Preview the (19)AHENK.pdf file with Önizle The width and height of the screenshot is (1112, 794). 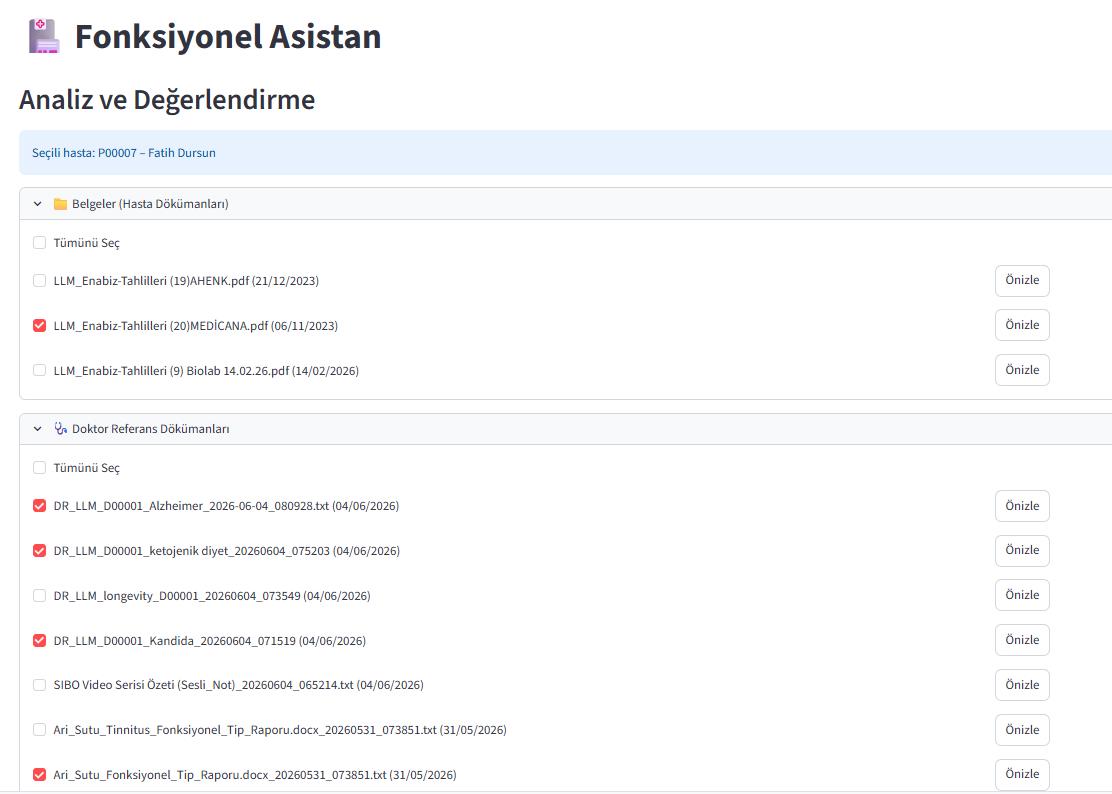pos(1022,281)
